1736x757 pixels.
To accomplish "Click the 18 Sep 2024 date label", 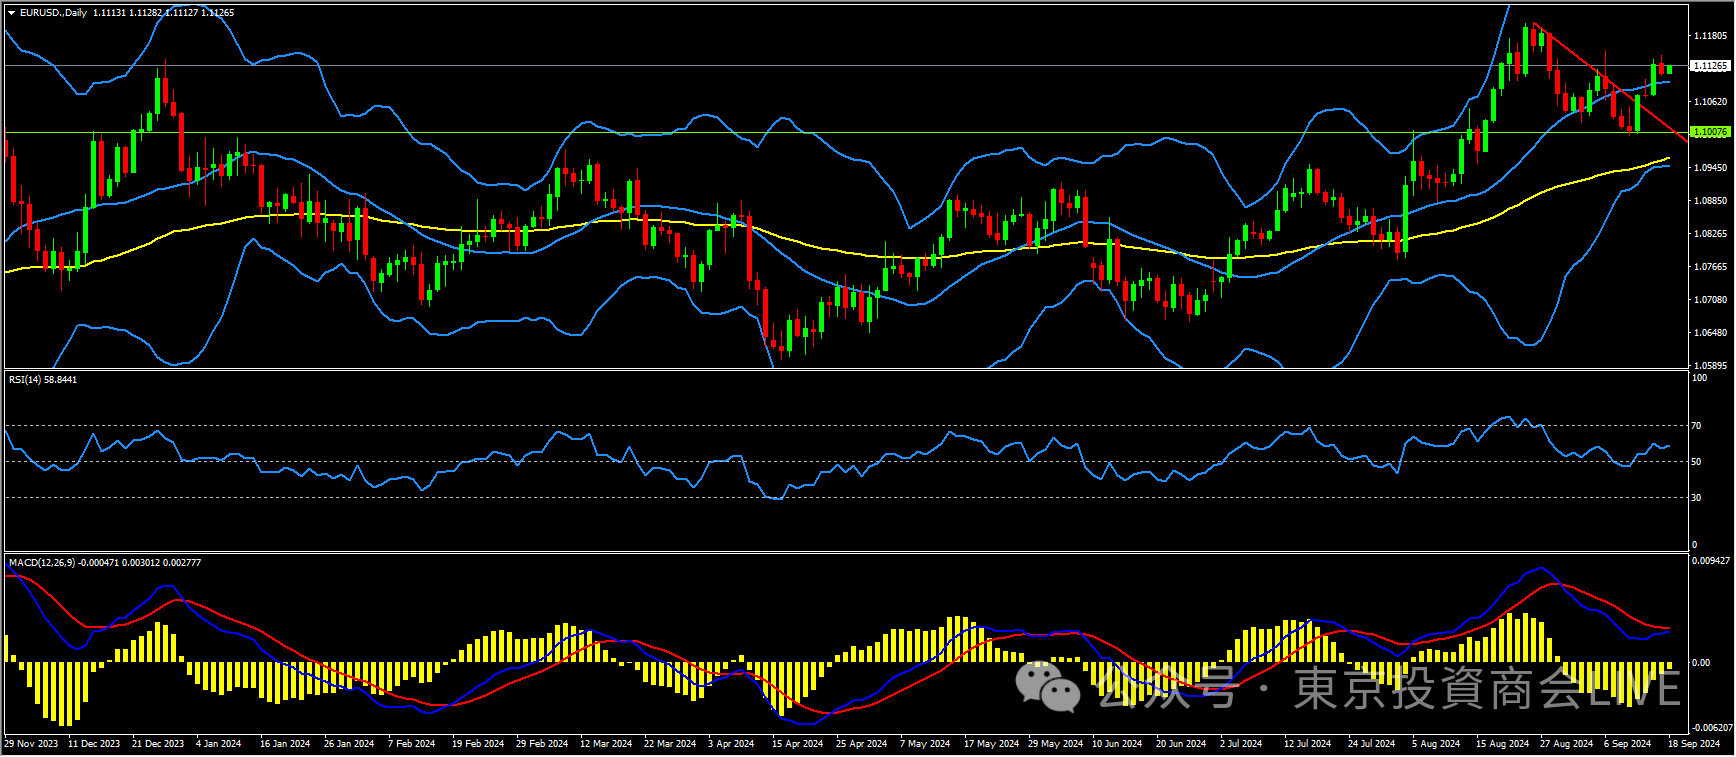I will coord(1694,744).
